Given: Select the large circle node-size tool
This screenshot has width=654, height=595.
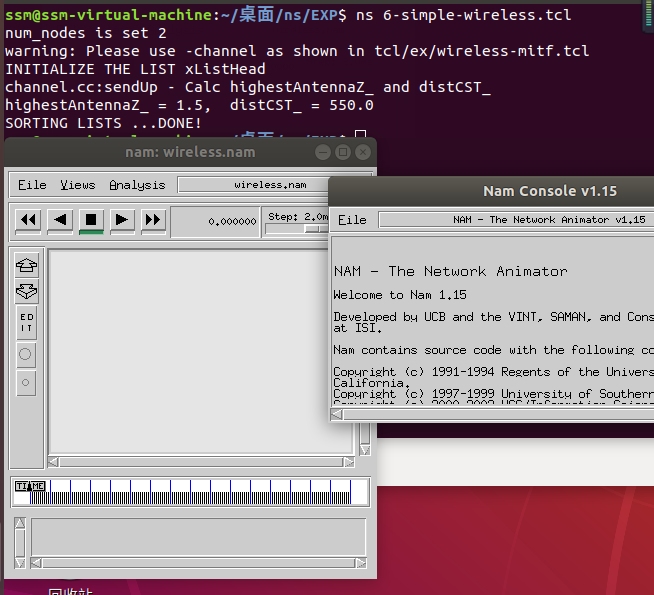Looking at the screenshot, I should point(25,354).
